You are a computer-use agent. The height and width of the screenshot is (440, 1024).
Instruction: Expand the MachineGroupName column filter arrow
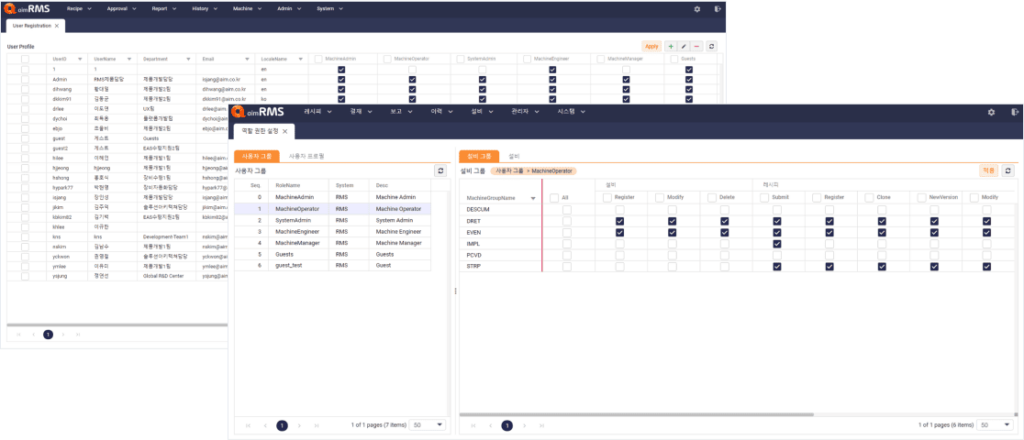(x=533, y=198)
